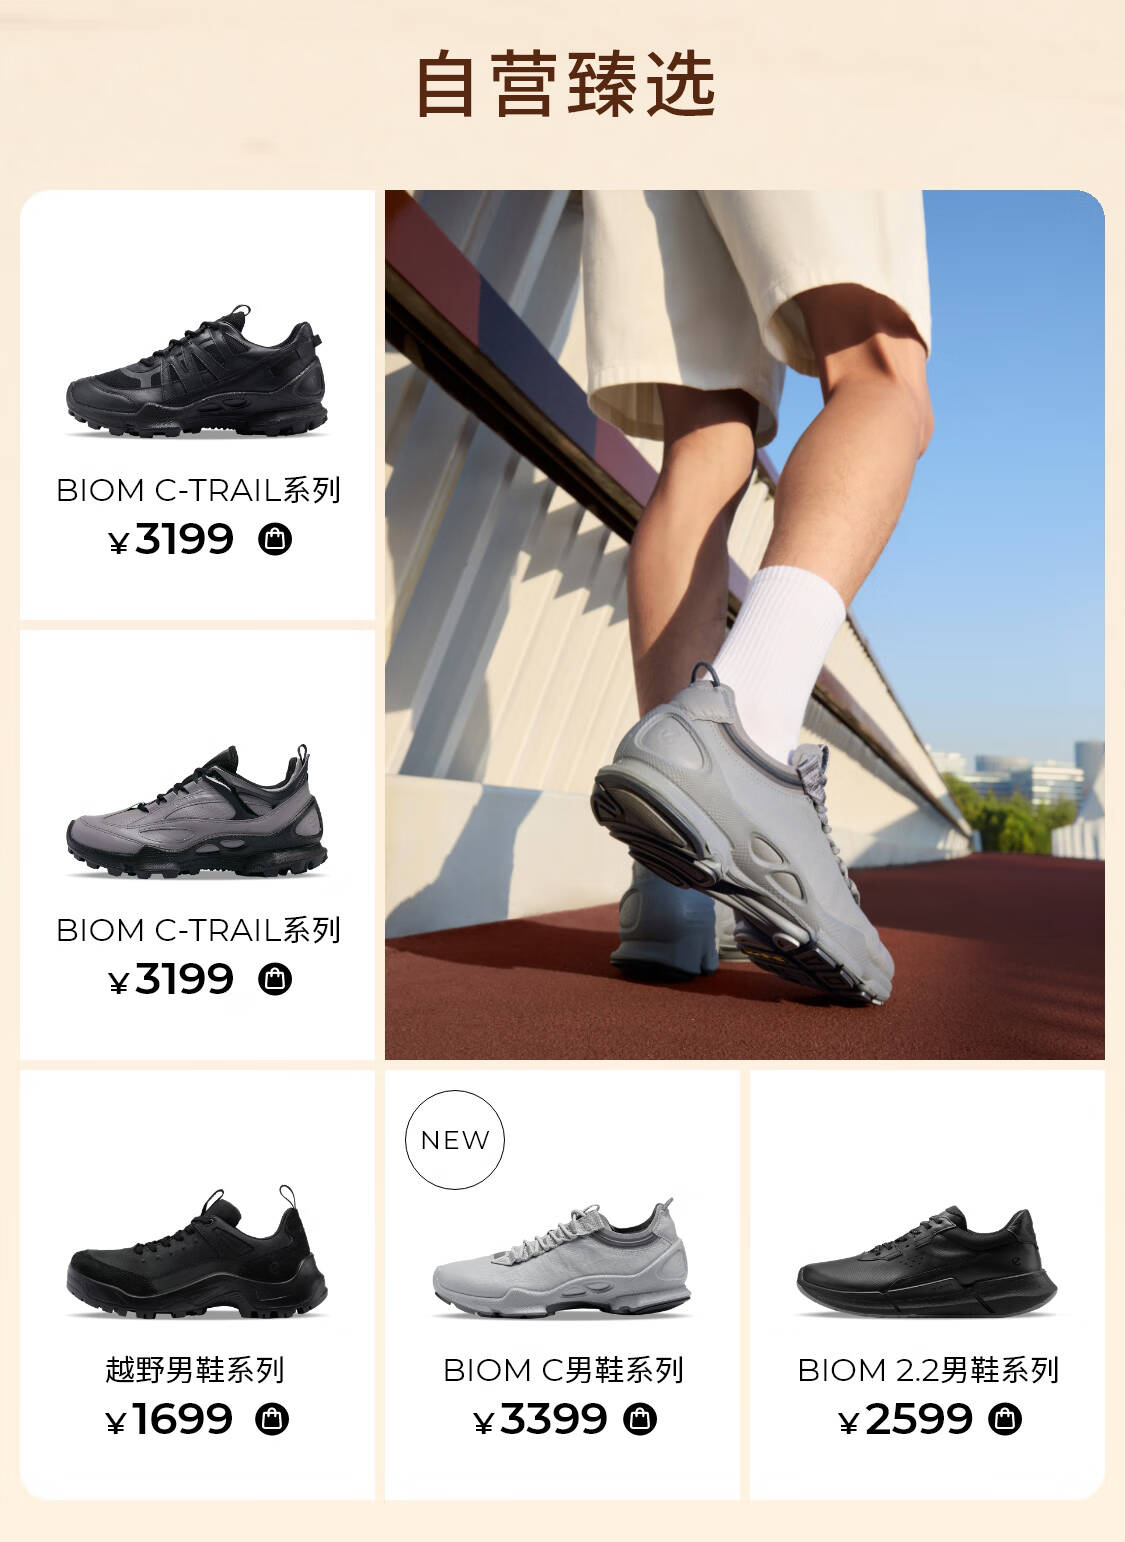Click the 自营臻选 section heading
The height and width of the screenshot is (1542, 1125).
[565, 85]
